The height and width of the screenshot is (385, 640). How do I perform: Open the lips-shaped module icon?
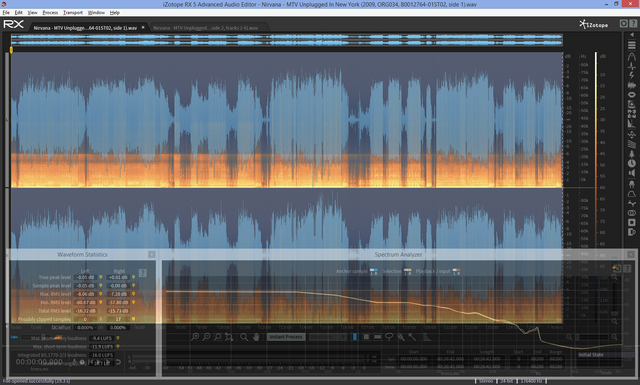coord(631,95)
